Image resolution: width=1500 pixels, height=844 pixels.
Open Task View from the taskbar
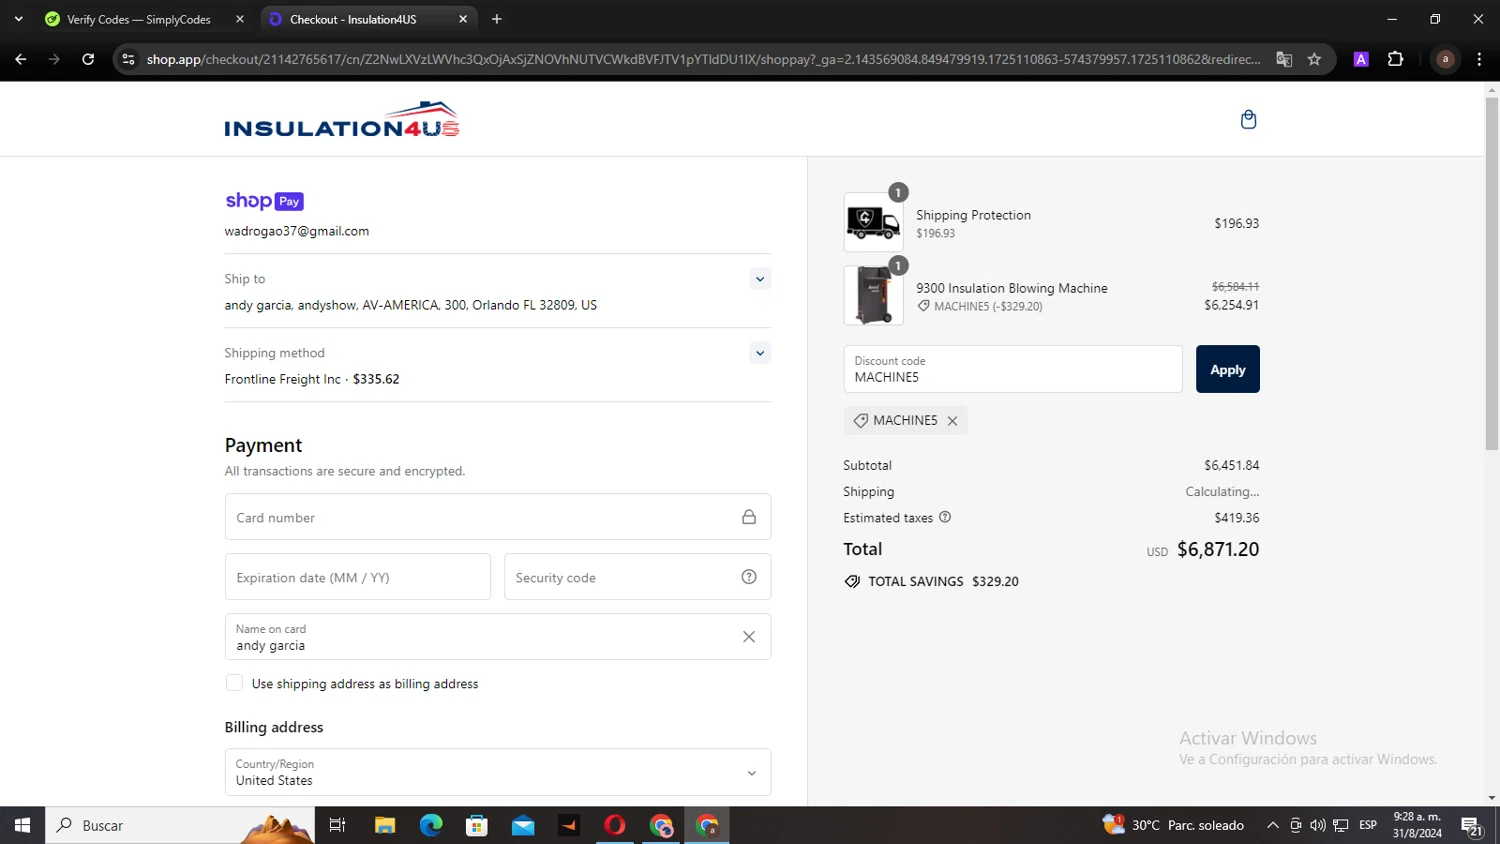coord(337,825)
